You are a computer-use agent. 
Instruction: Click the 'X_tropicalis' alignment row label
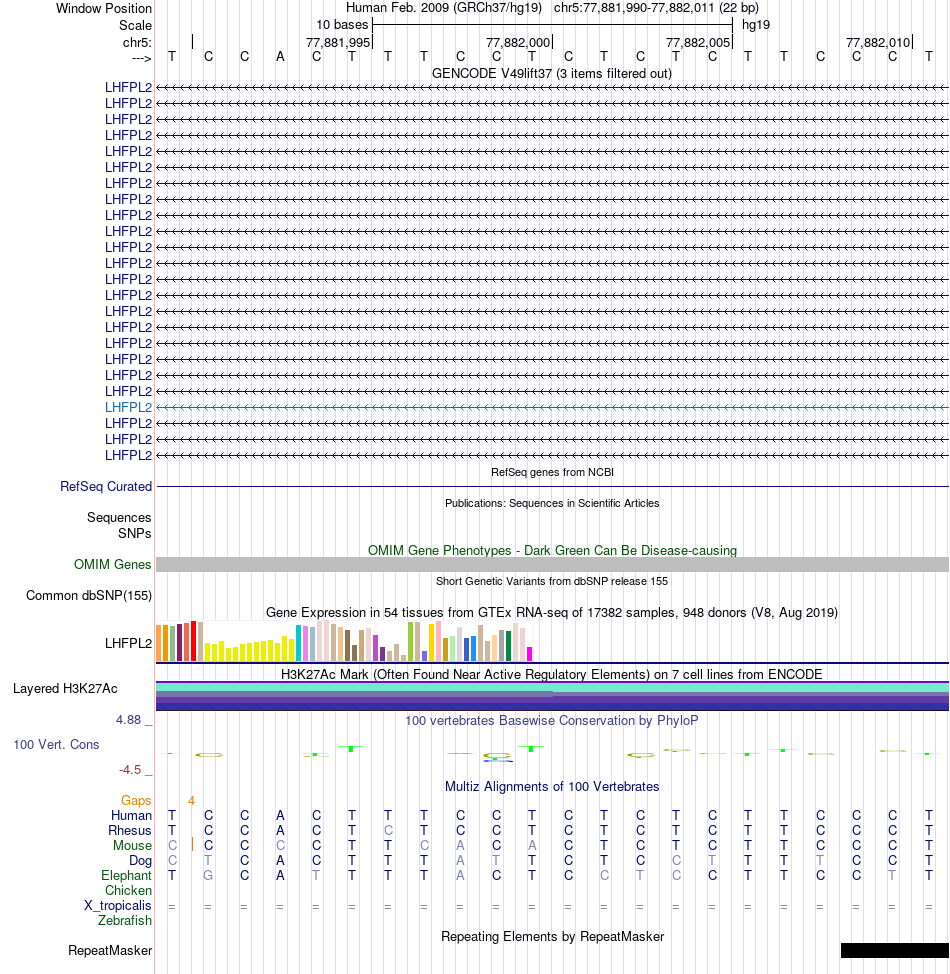[117, 906]
